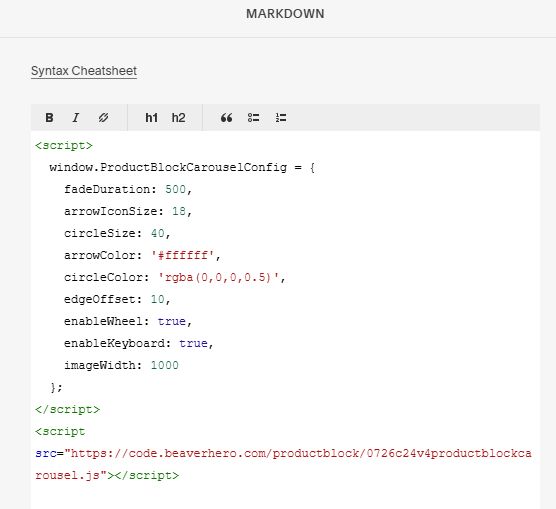
Task: Click the MARKDOWN panel title
Action: (x=285, y=14)
